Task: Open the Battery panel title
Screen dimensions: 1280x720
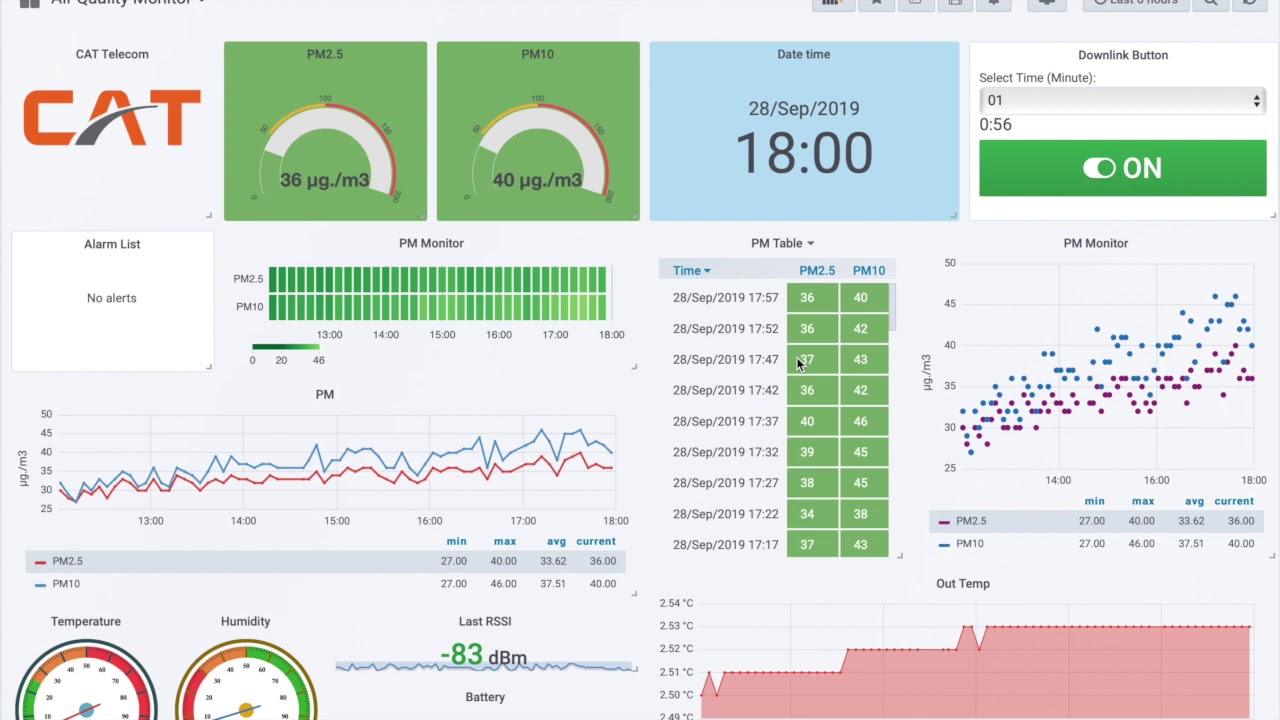Action: click(x=485, y=697)
